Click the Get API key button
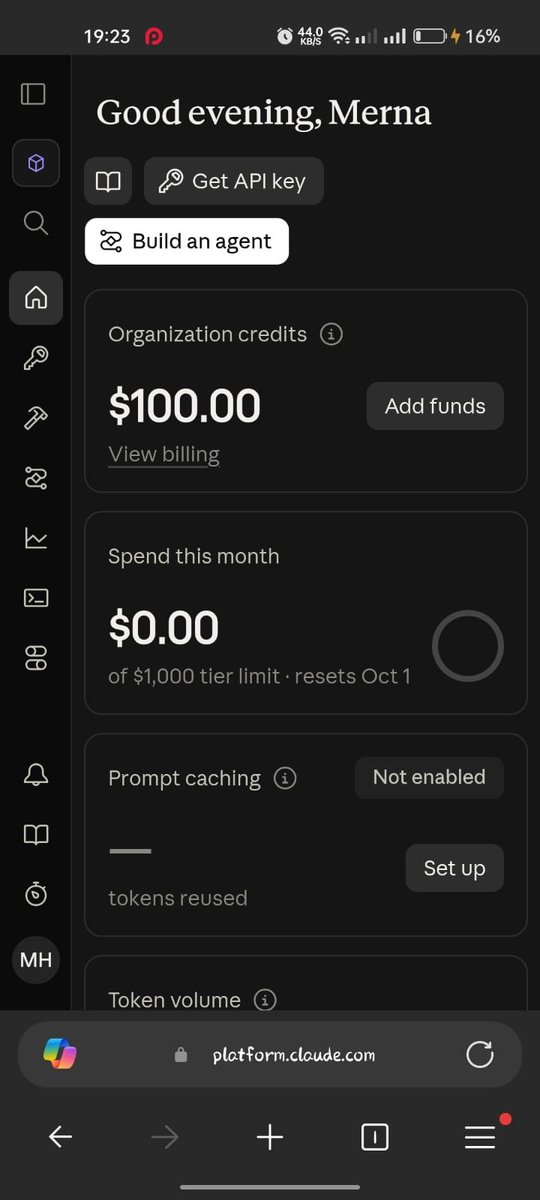The height and width of the screenshot is (1200, 540). tap(234, 181)
